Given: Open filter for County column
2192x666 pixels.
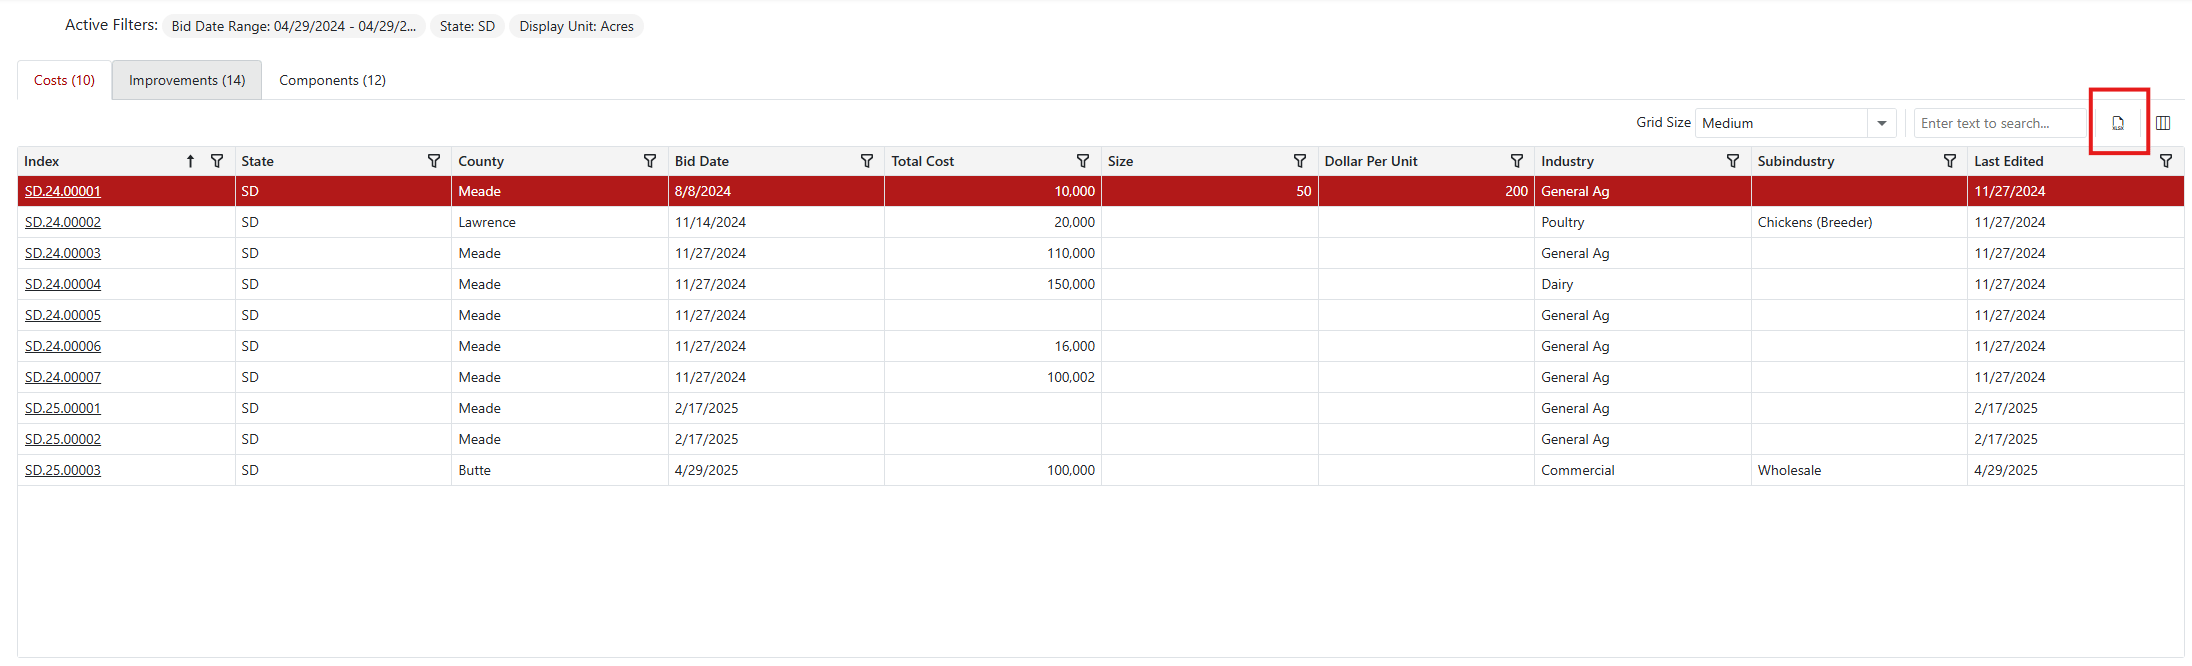Looking at the screenshot, I should 650,161.
